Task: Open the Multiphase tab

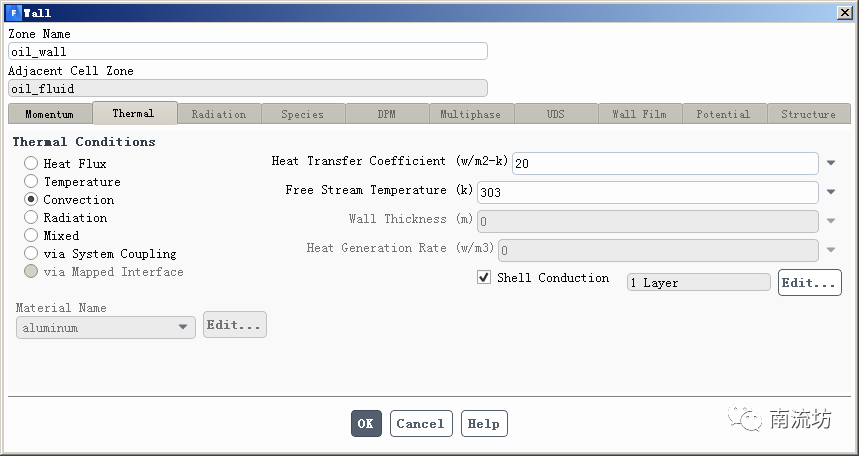Action: pos(471,114)
